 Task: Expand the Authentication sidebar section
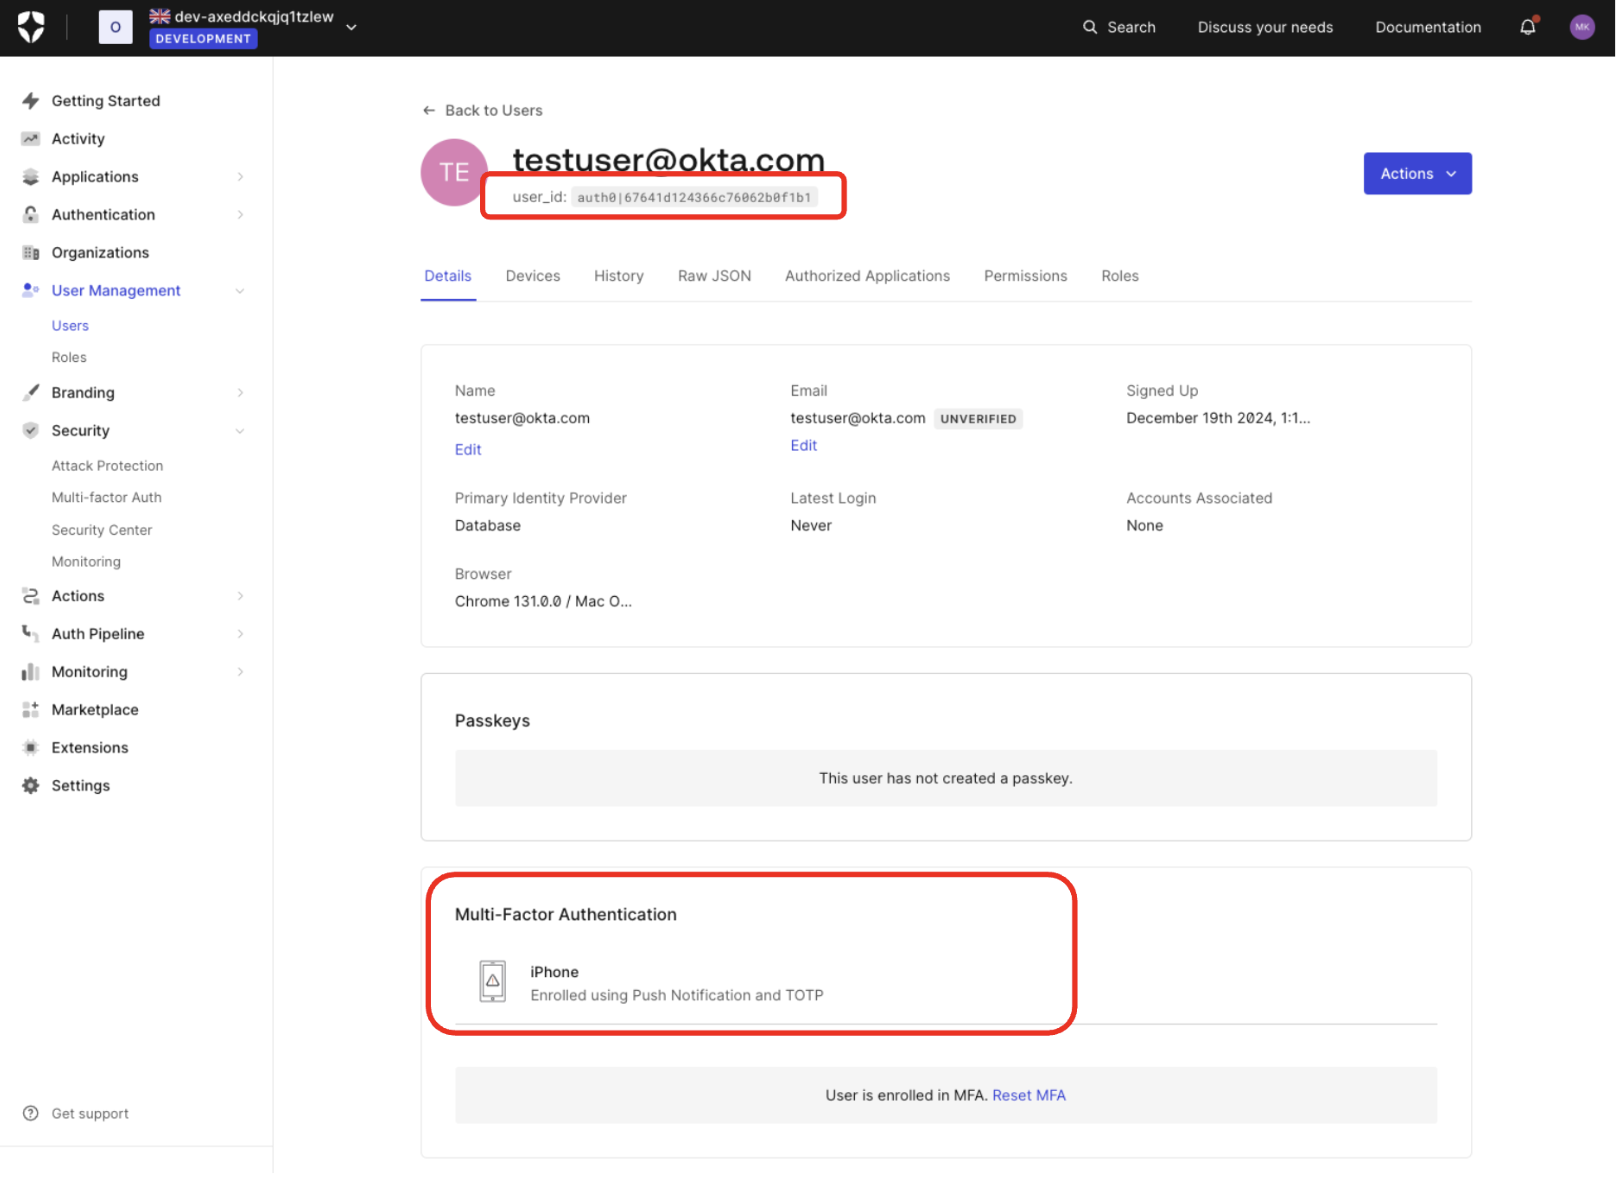click(240, 215)
